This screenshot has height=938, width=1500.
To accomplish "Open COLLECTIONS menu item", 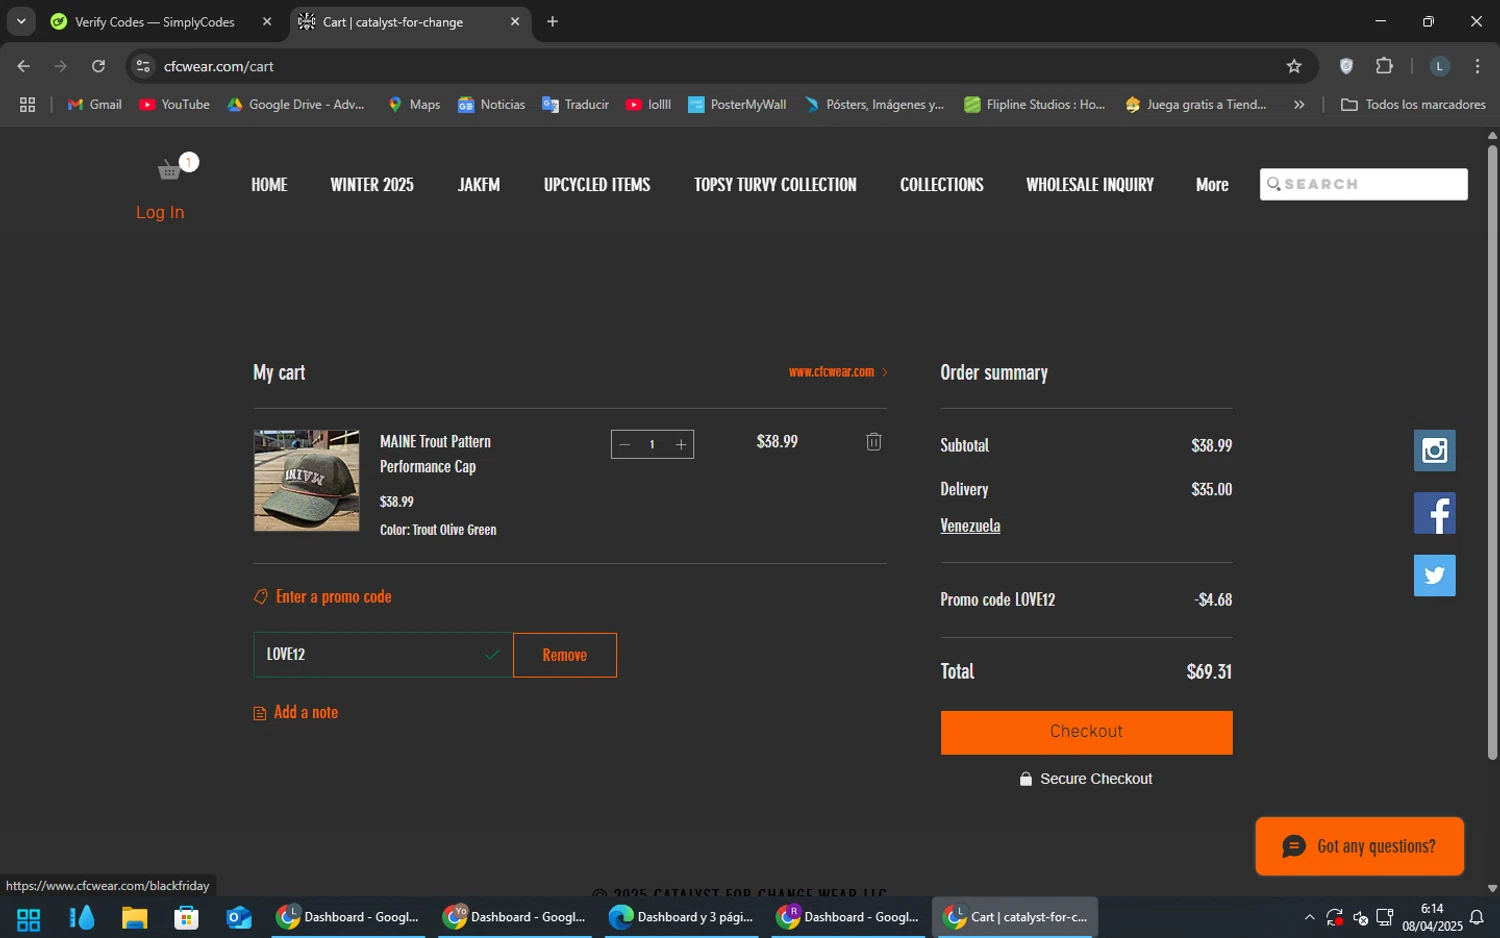I will pyautogui.click(x=942, y=185).
